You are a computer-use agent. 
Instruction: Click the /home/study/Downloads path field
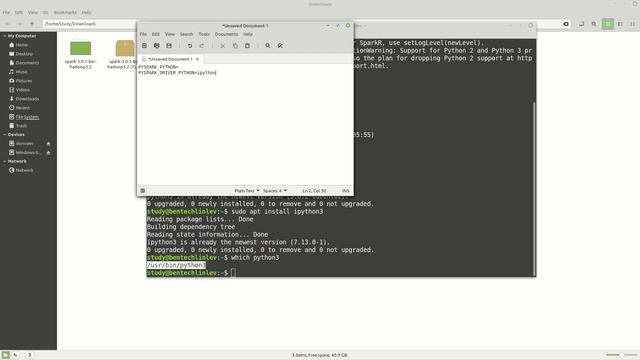point(90,24)
